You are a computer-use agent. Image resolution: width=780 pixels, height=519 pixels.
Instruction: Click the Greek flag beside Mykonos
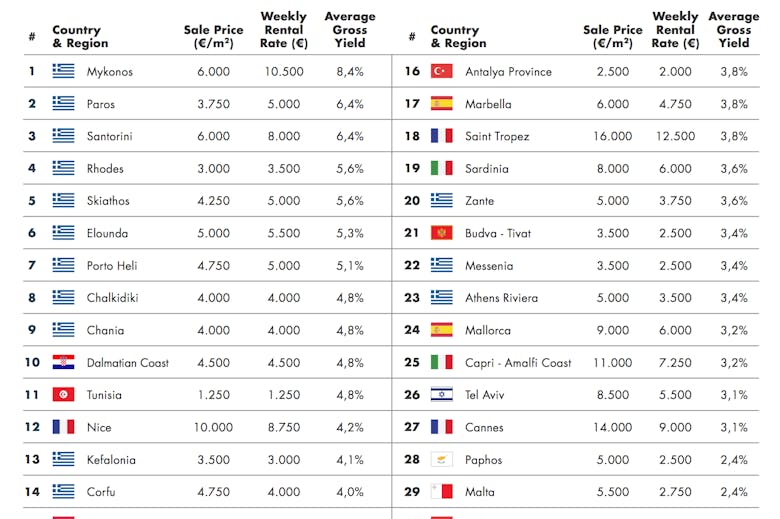click(64, 71)
